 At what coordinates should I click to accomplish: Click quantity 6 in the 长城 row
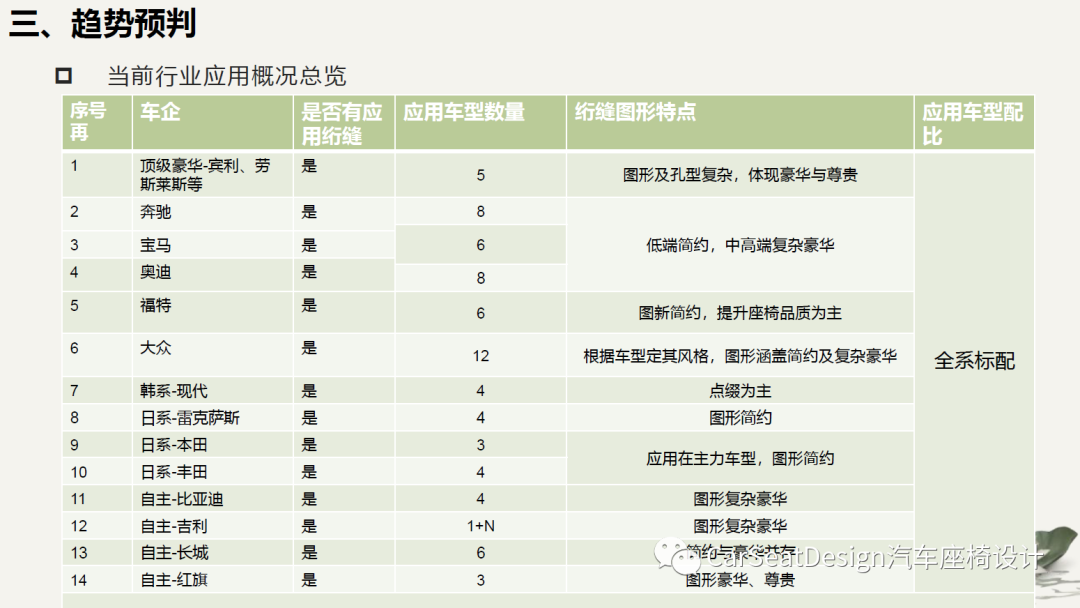481,553
